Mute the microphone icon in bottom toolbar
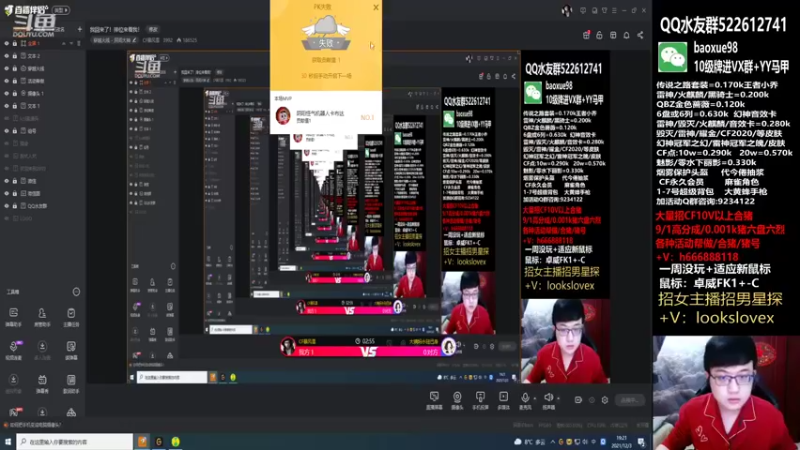This screenshot has height=450, width=800. pos(524,398)
